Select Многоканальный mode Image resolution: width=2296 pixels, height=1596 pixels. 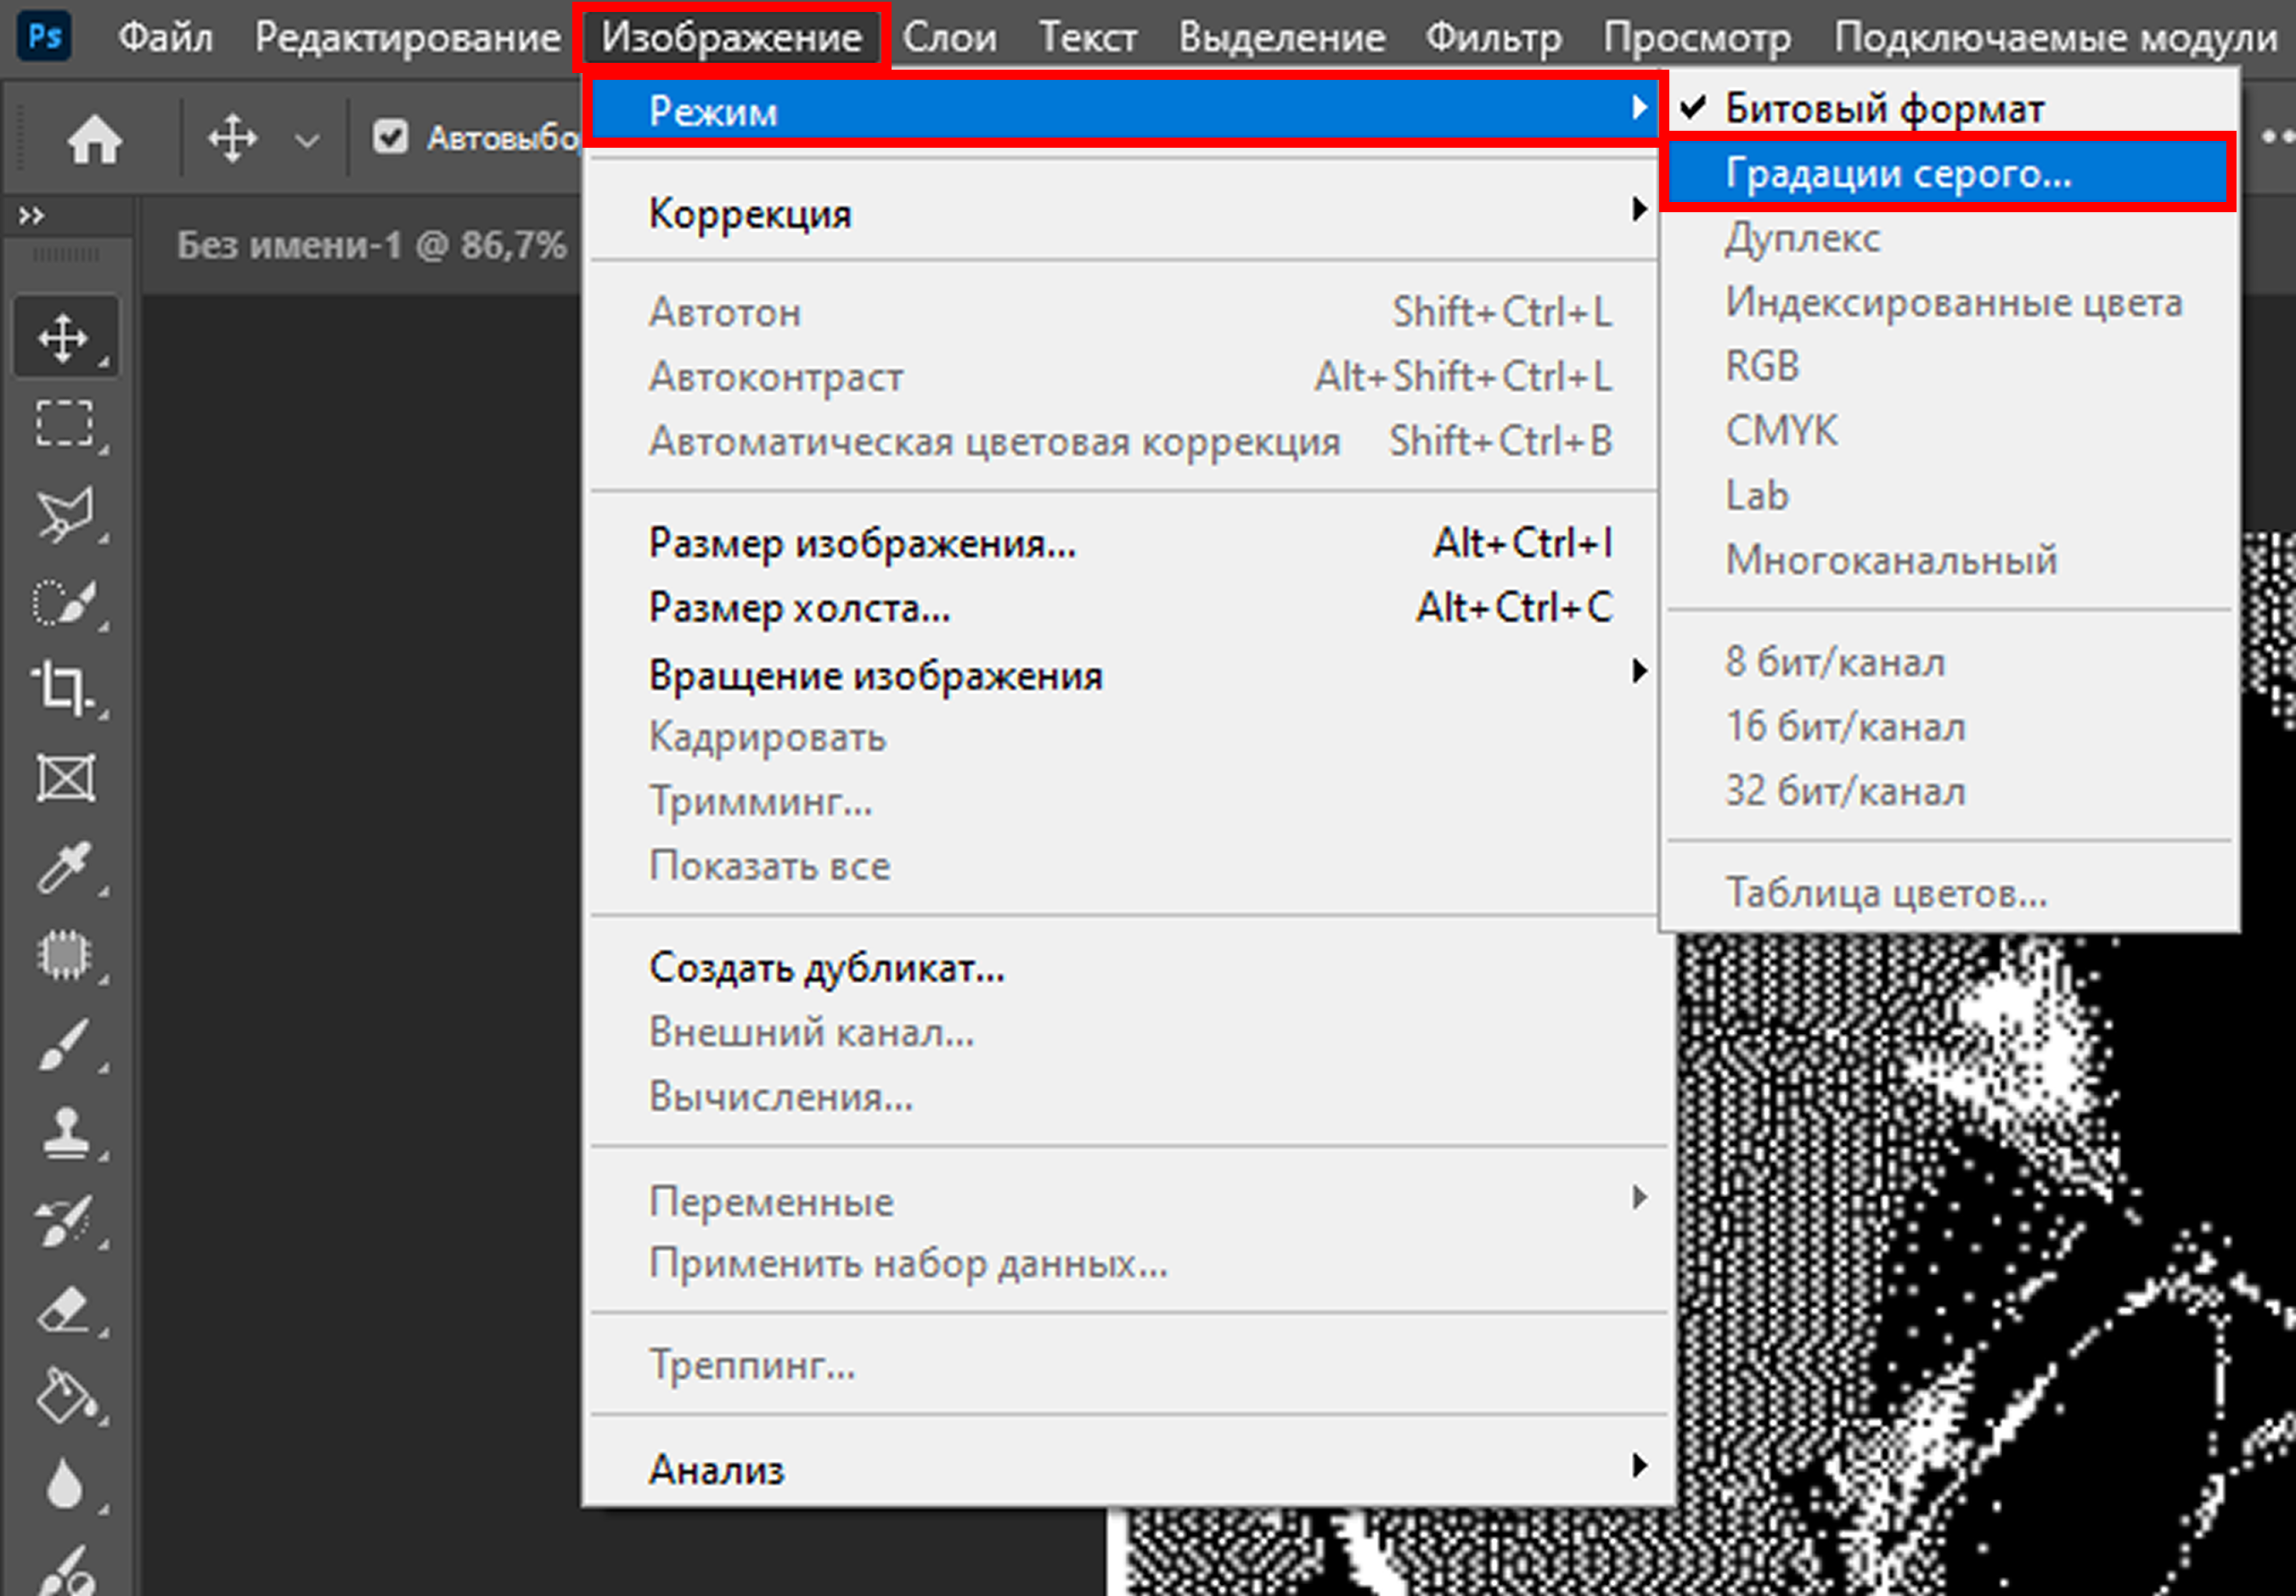coord(1949,559)
